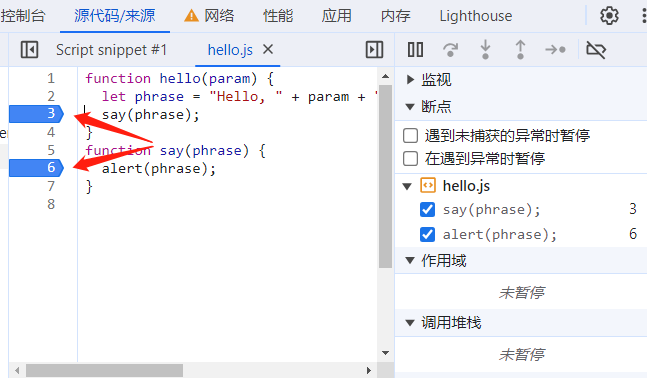Collapse the 调用堆栈 call stack section
The width and height of the screenshot is (647, 378).
tap(410, 322)
